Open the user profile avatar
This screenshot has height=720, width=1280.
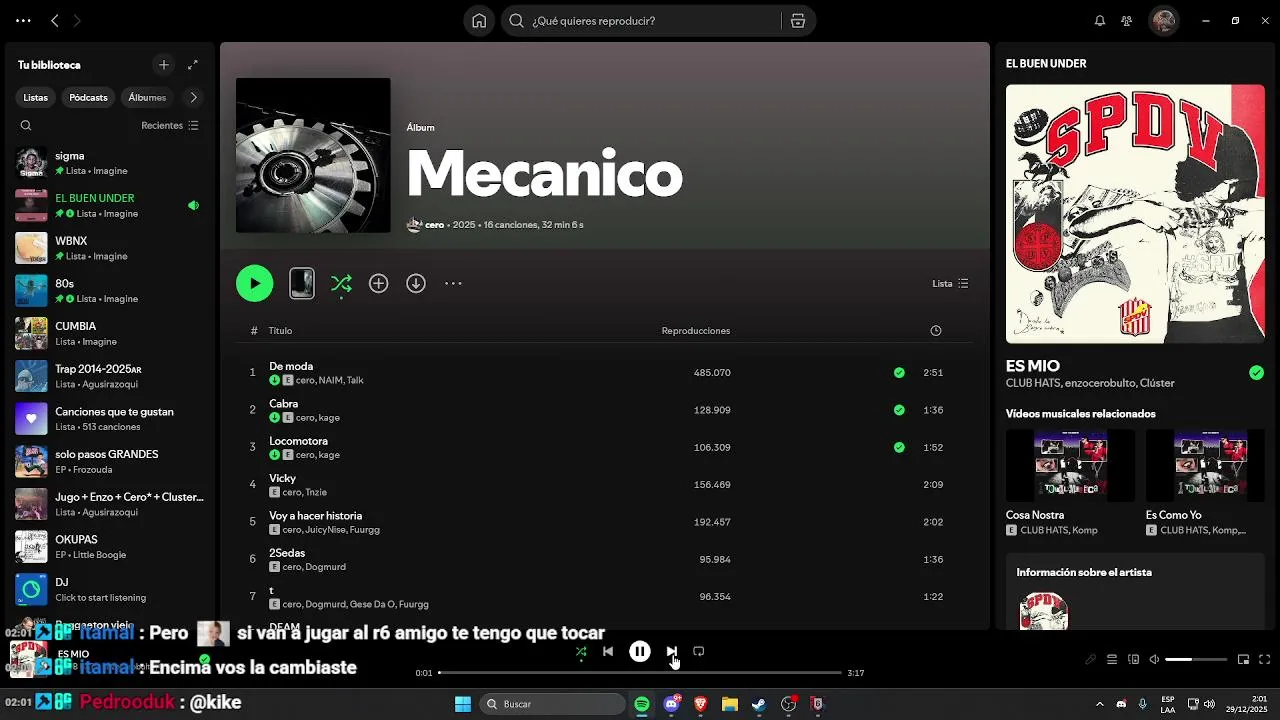click(x=1163, y=21)
